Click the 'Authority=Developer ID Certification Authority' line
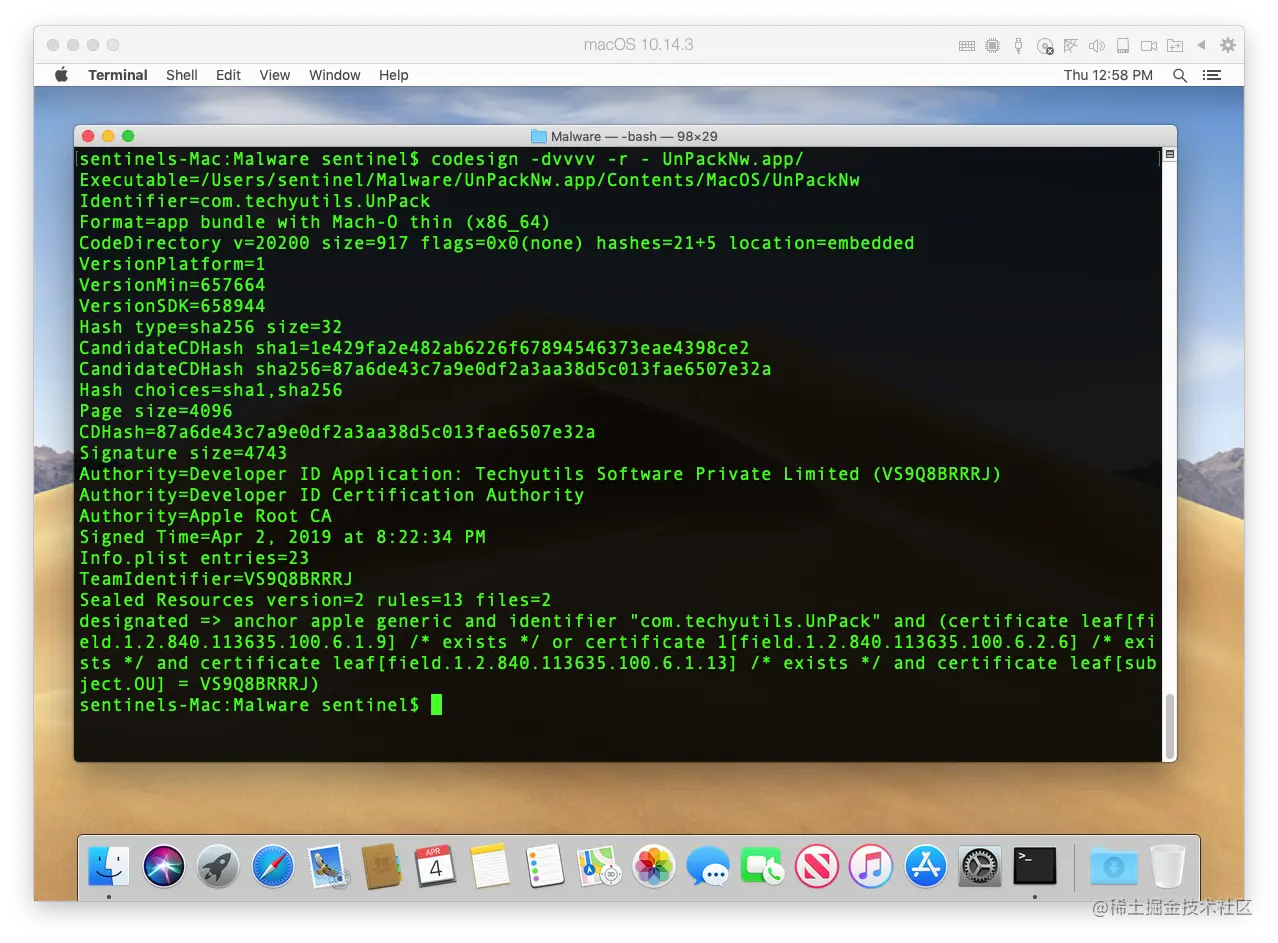 331,495
